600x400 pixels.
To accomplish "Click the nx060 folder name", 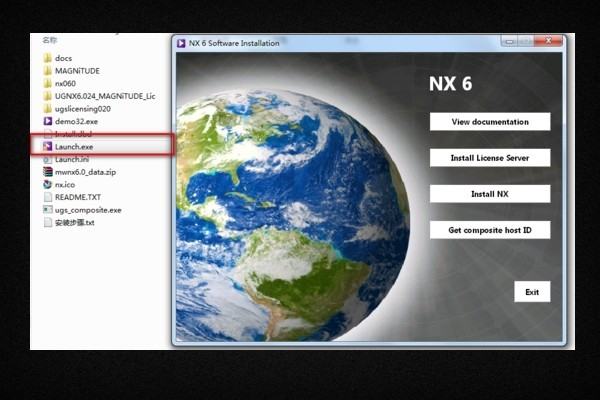I will (65, 83).
